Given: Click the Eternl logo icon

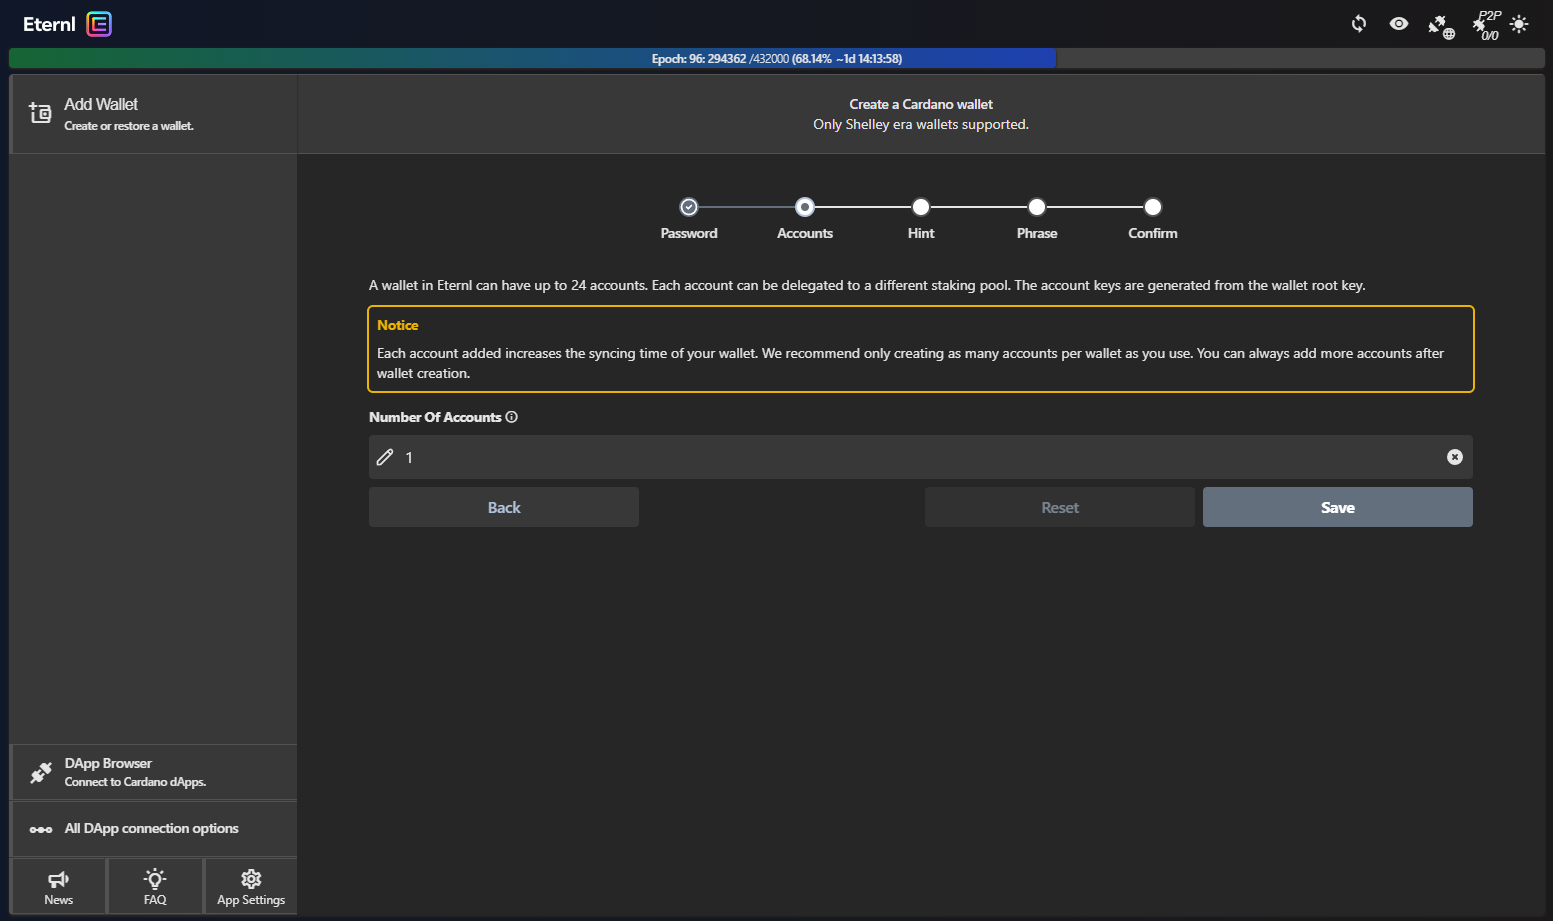Looking at the screenshot, I should 99,24.
